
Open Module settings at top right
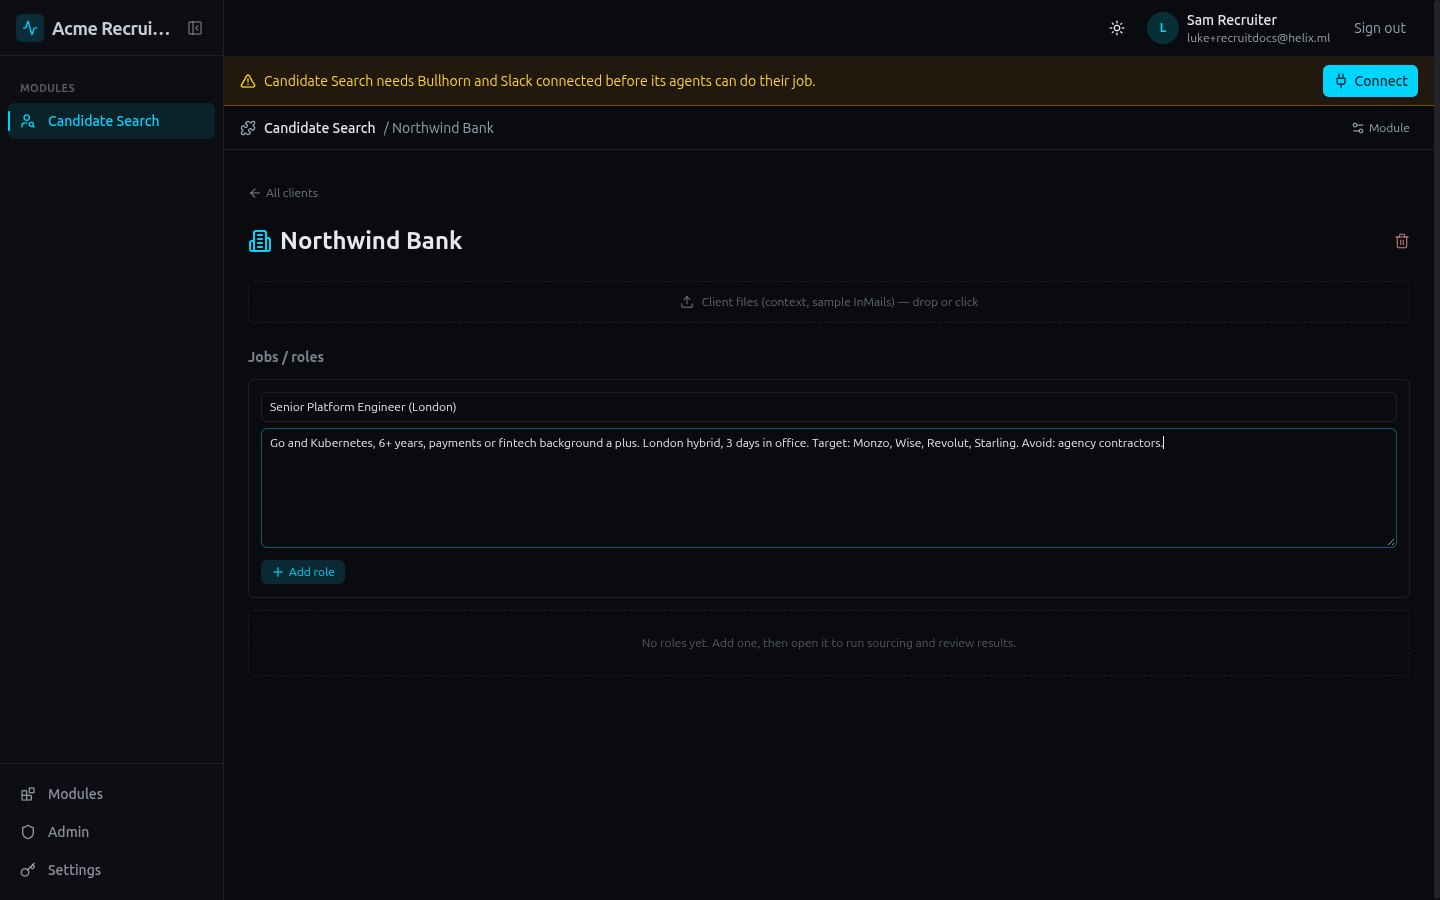(1380, 128)
